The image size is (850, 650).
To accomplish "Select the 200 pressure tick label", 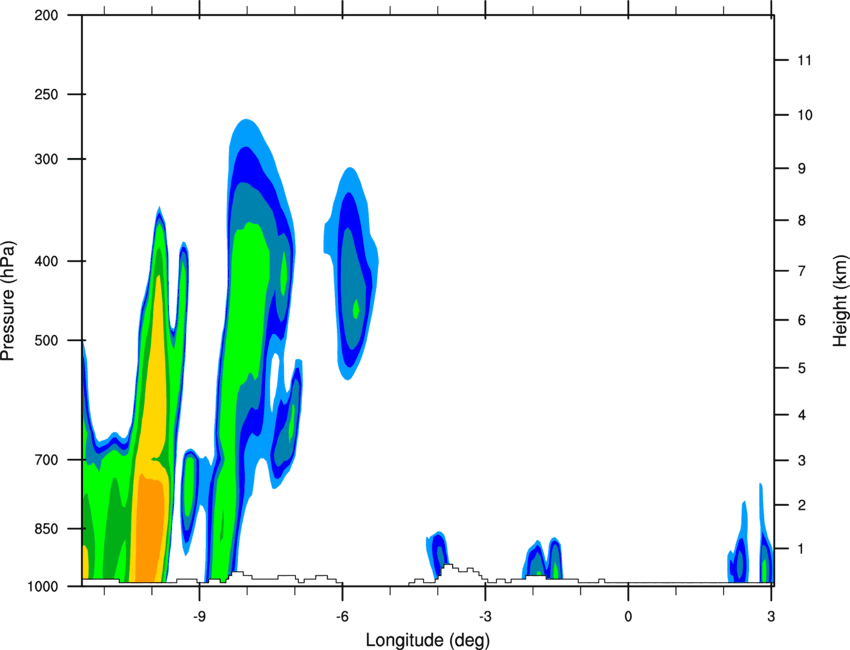I will (x=46, y=16).
